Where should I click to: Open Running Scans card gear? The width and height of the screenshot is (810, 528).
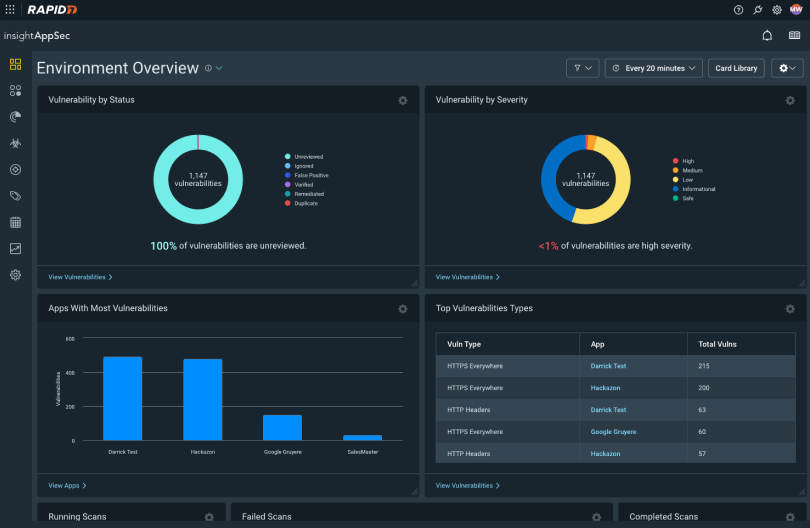point(209,517)
